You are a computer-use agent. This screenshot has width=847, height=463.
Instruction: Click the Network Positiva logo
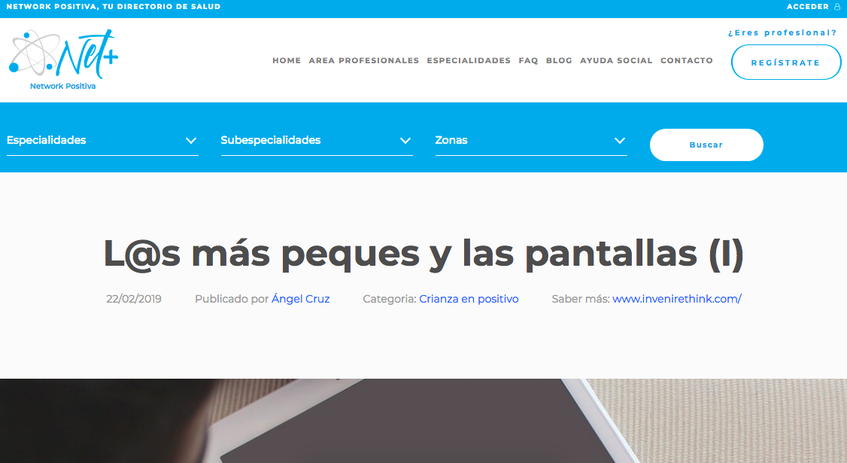(63, 59)
